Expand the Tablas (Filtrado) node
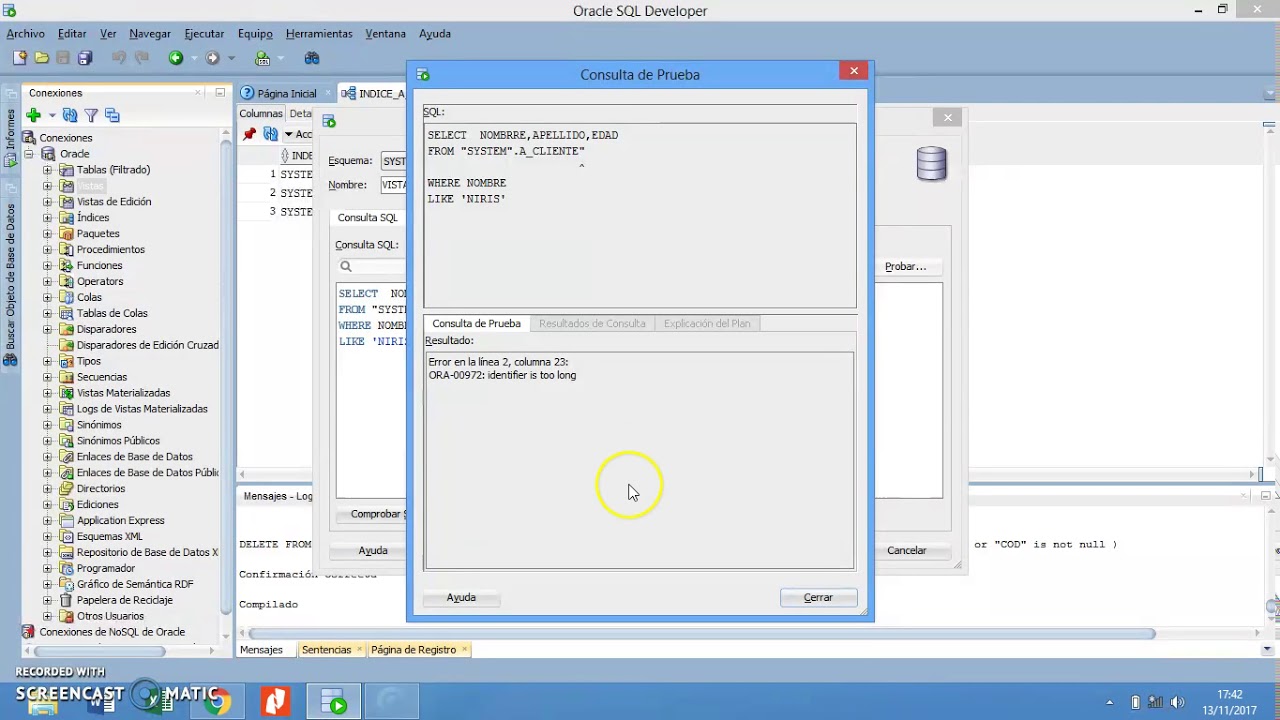 click(47, 170)
